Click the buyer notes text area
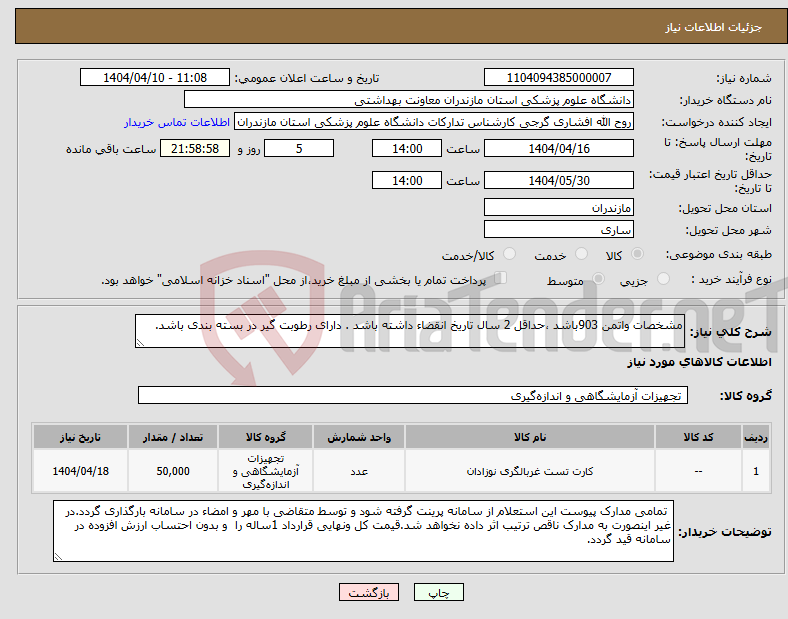This screenshot has width=788, height=619. [x=363, y=531]
